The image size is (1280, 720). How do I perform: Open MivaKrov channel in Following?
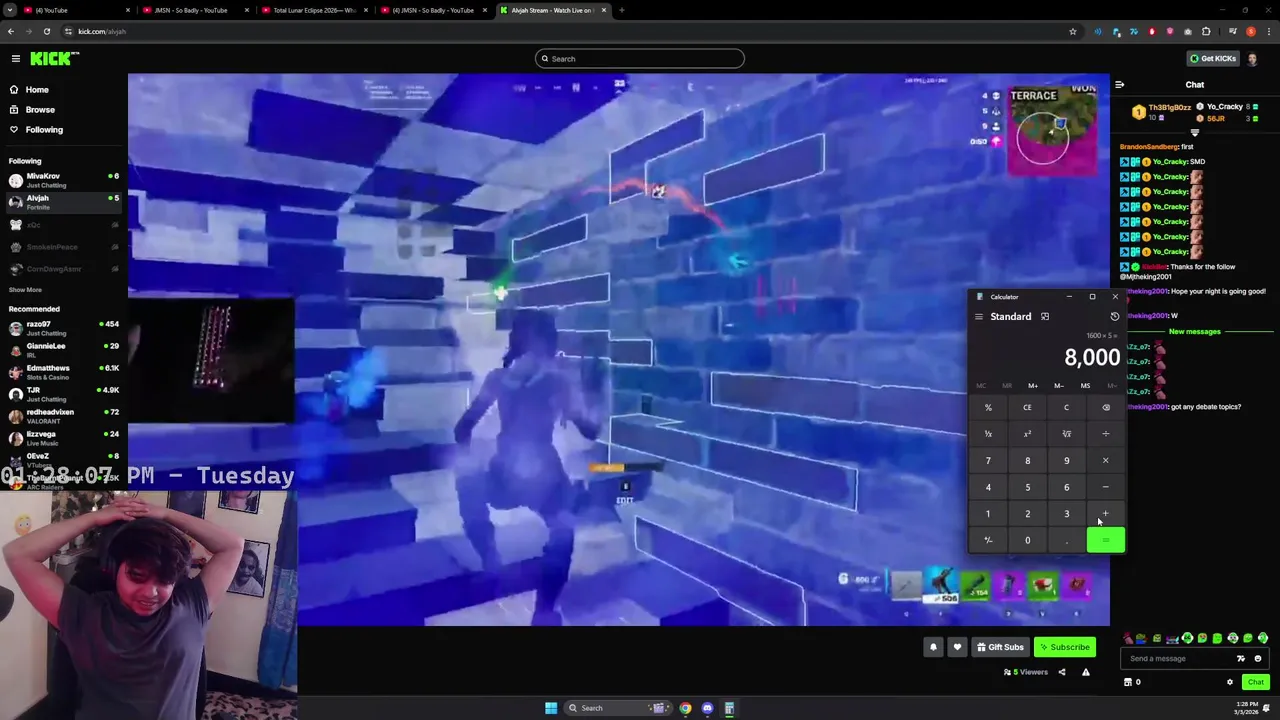62,180
